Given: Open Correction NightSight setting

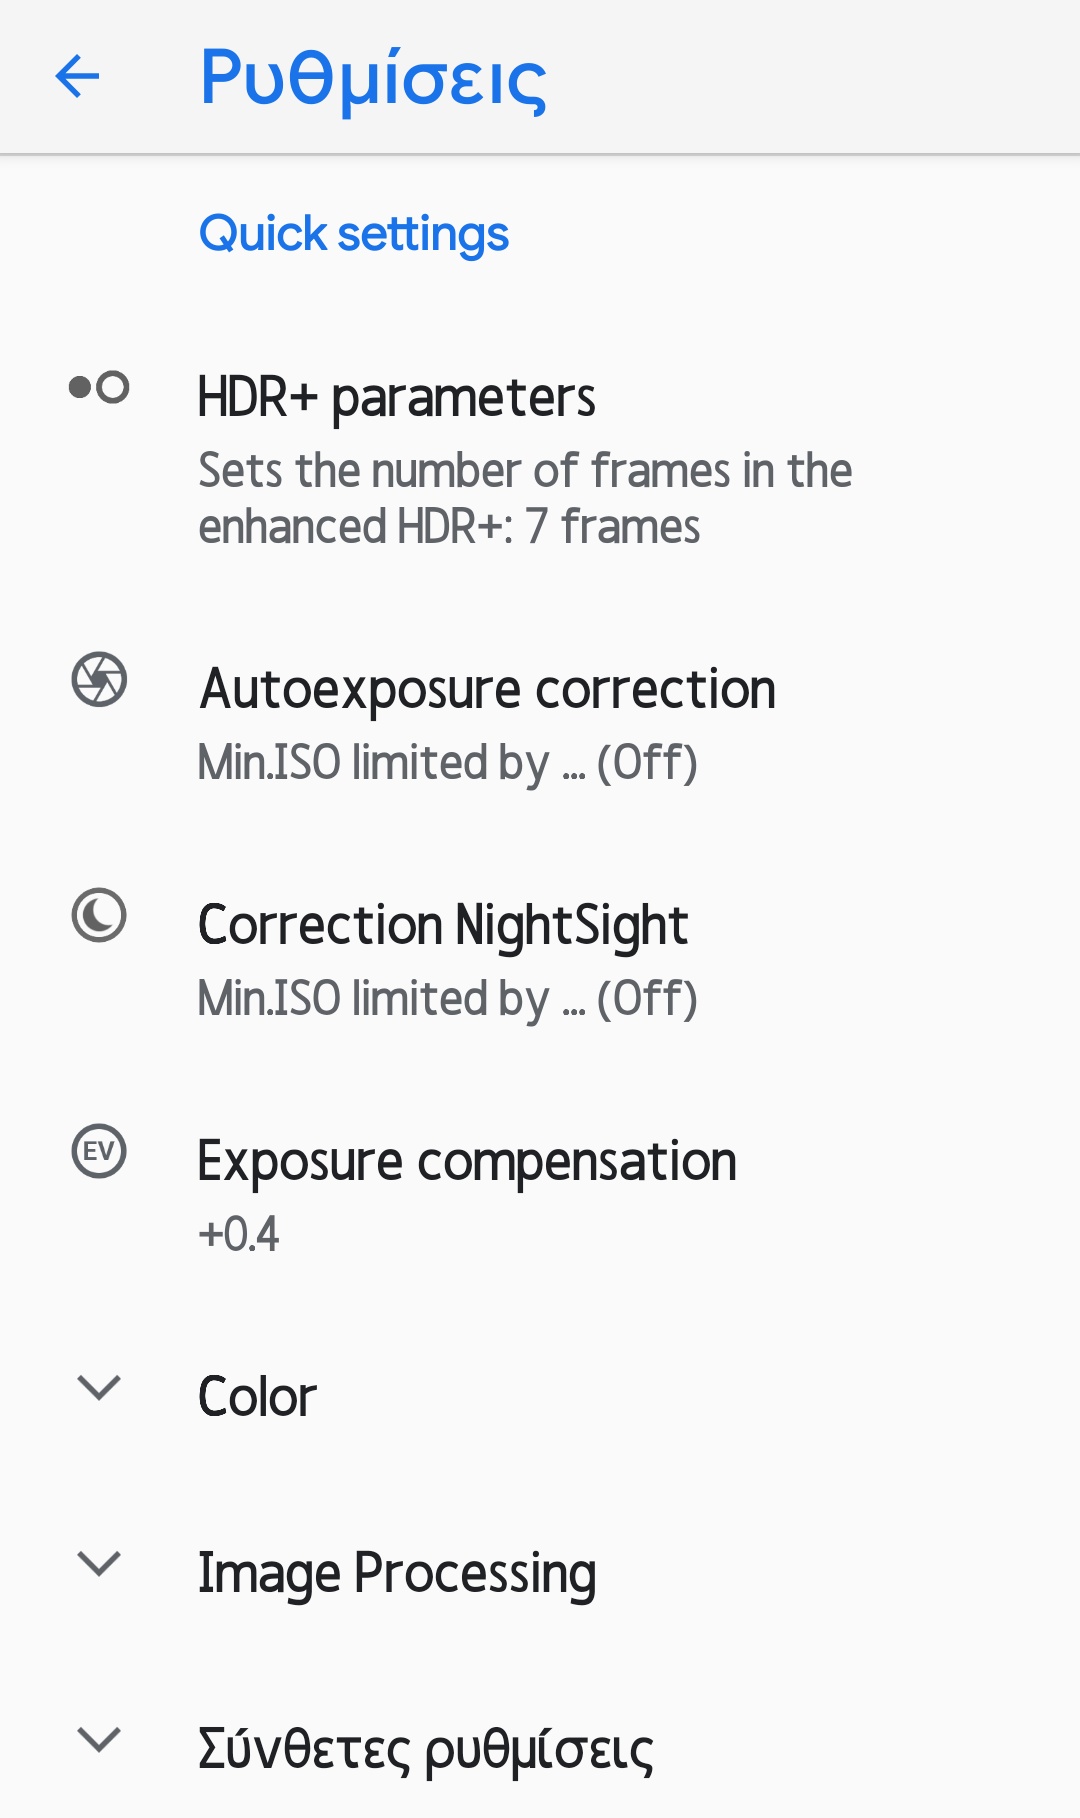Looking at the screenshot, I should pos(443,925).
